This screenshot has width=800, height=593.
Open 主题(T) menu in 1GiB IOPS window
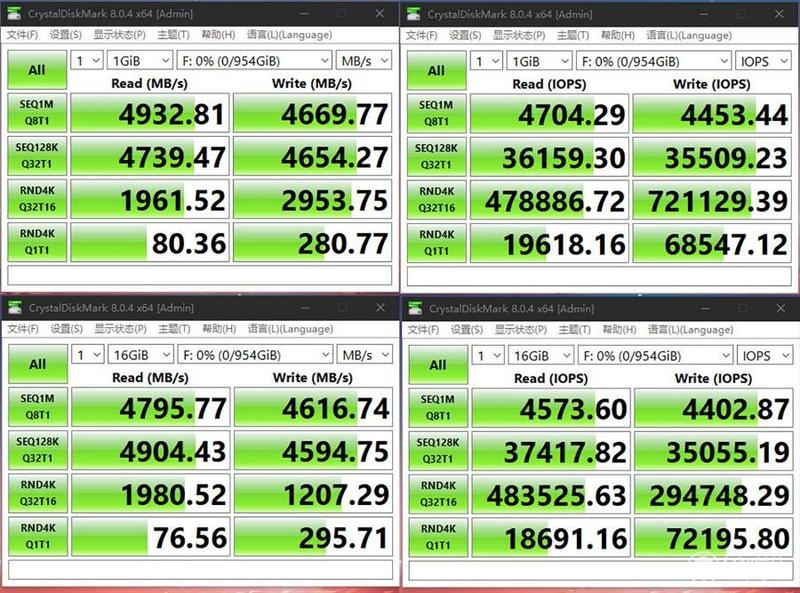572,35
